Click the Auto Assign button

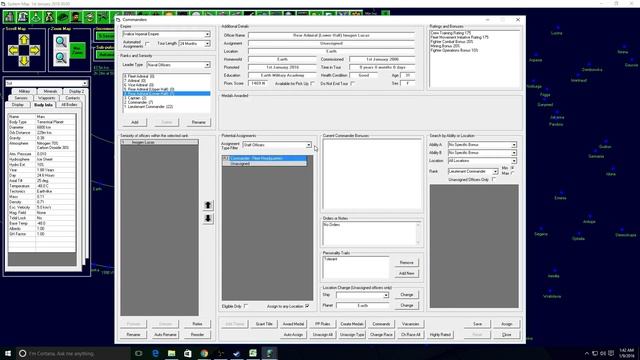(293, 335)
